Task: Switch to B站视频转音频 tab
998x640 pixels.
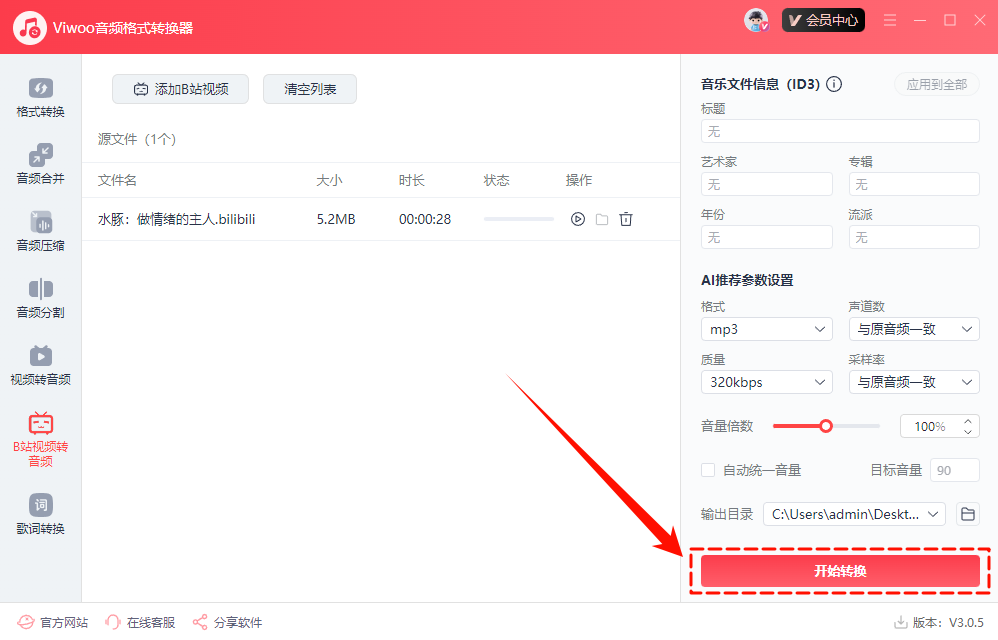Action: tap(39, 438)
